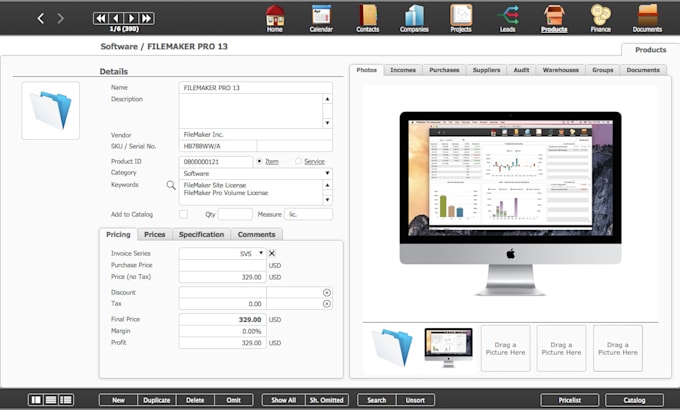Image resolution: width=680 pixels, height=410 pixels.
Task: Open the Contacts module icon
Action: tap(367, 18)
